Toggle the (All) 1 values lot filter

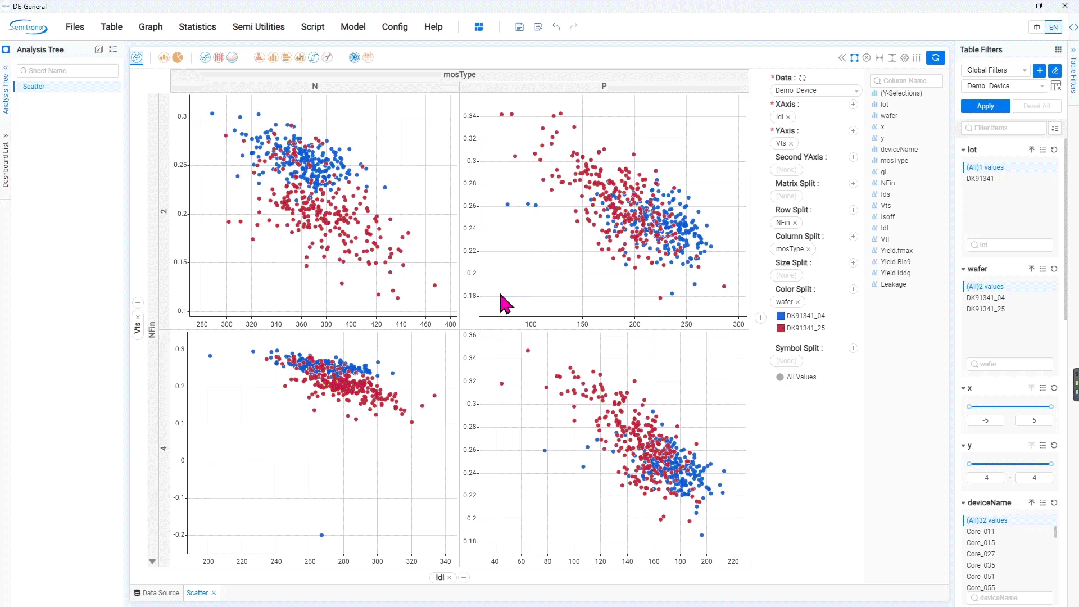tap(985, 167)
